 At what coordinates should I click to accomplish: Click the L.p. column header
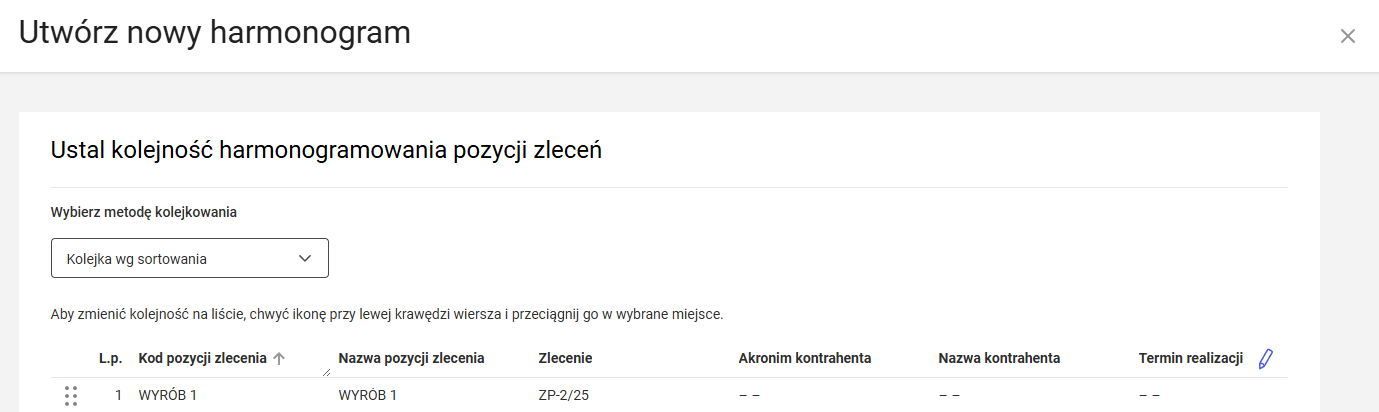[110, 358]
